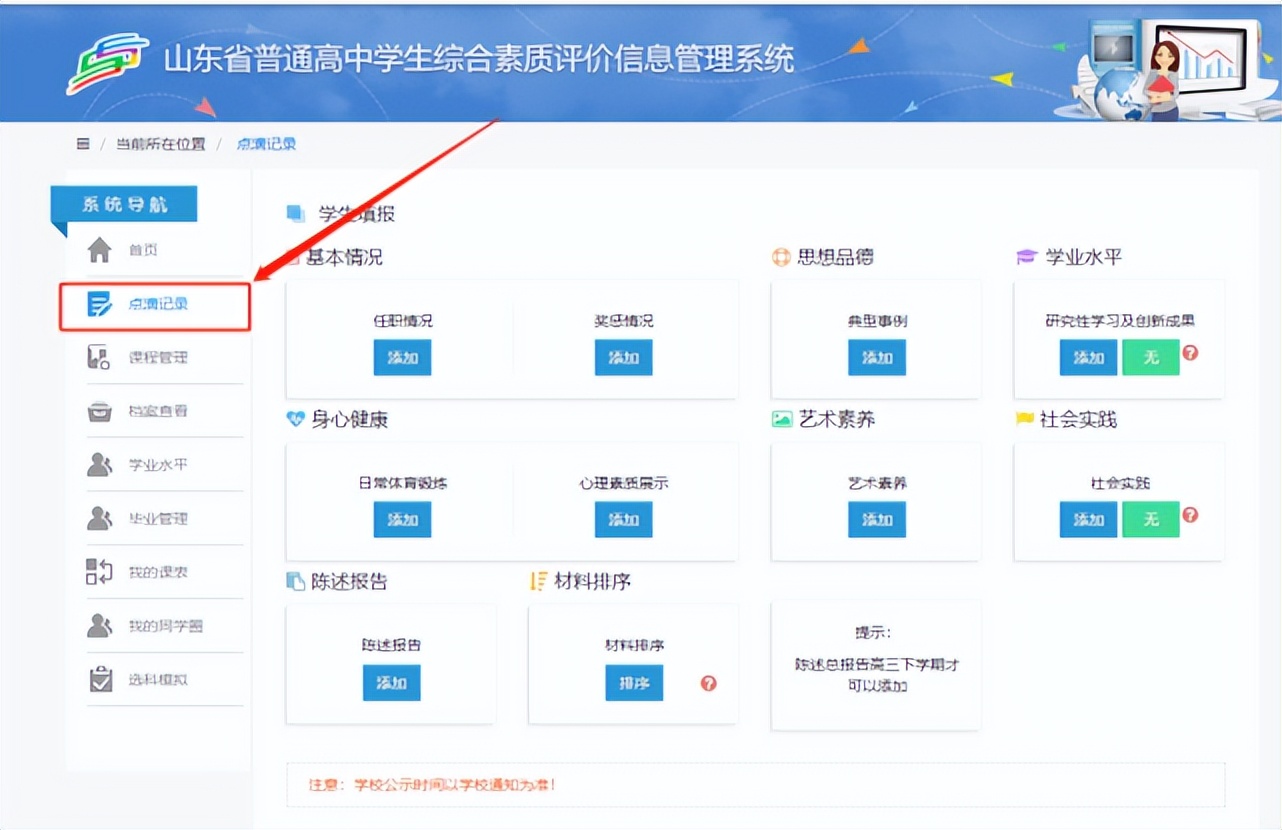Click help icon beside 排序 button
The image size is (1282, 830).
pos(708,684)
